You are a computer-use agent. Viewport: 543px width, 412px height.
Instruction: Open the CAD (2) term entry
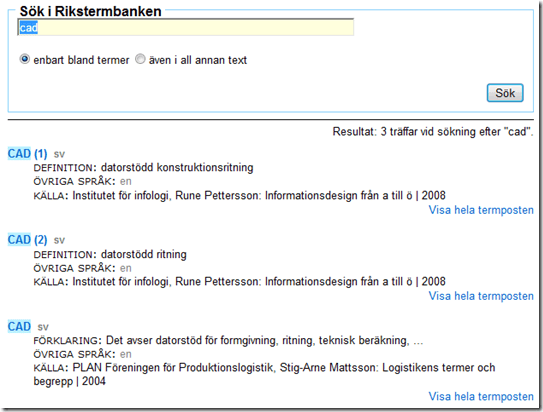tap(27, 240)
